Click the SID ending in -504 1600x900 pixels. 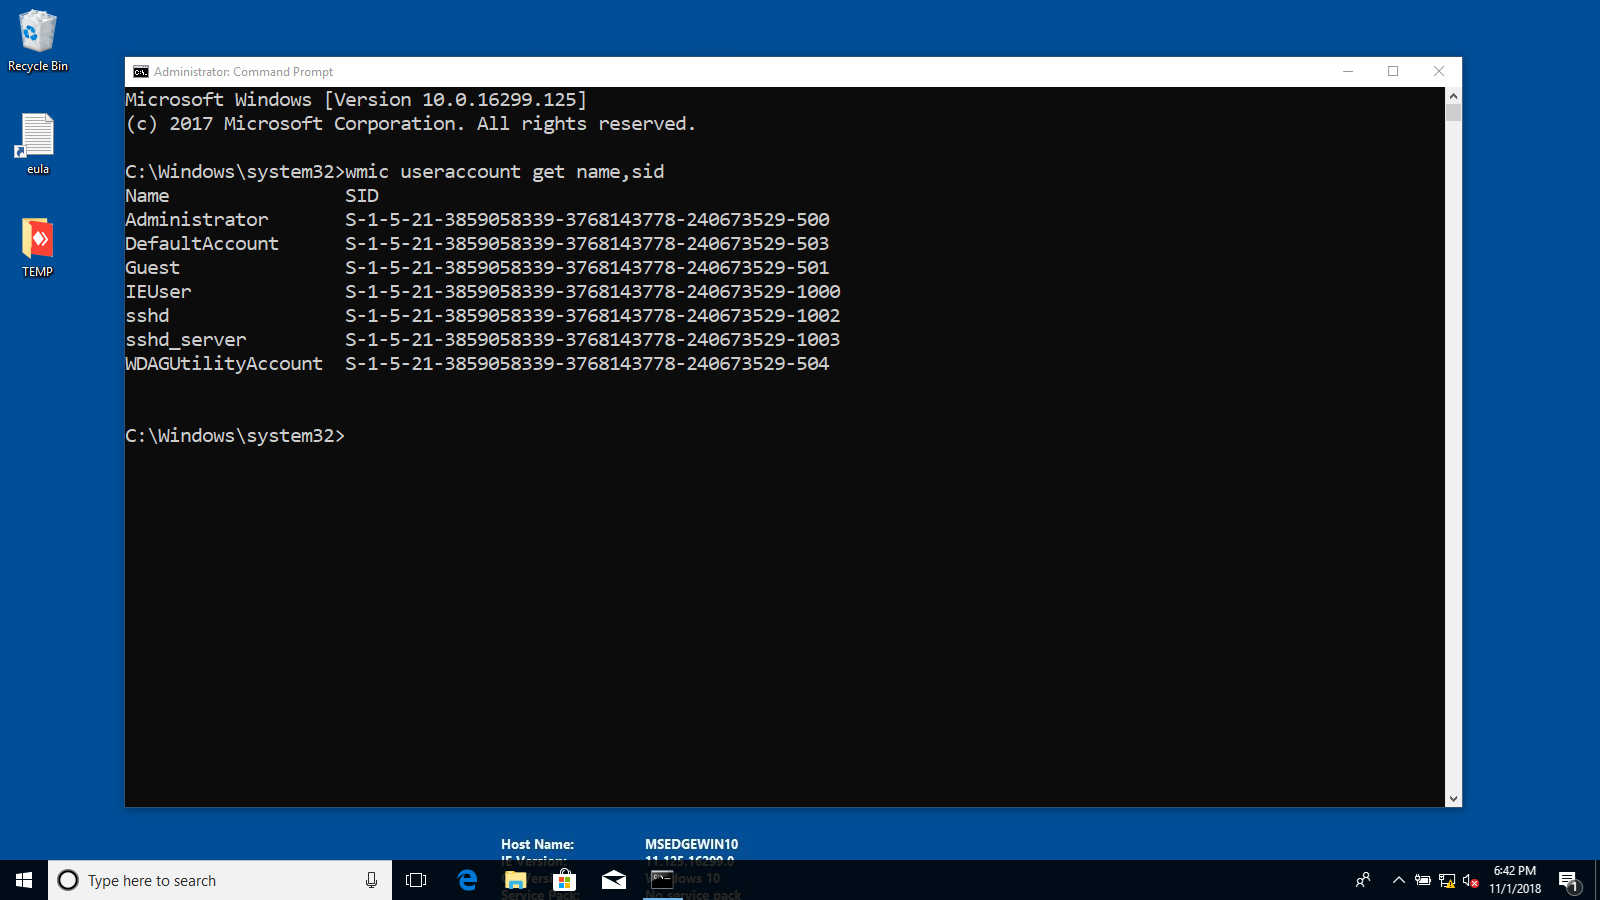(587, 363)
